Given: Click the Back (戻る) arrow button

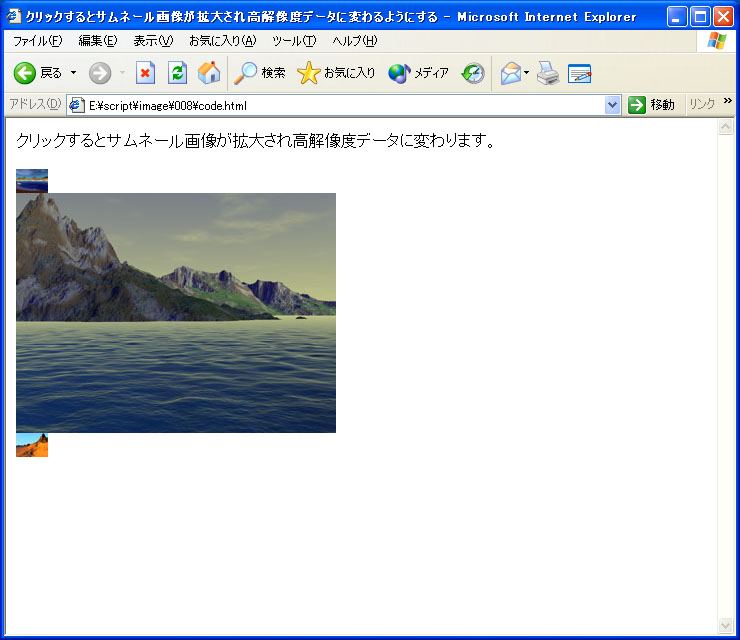Looking at the screenshot, I should 37,73.
